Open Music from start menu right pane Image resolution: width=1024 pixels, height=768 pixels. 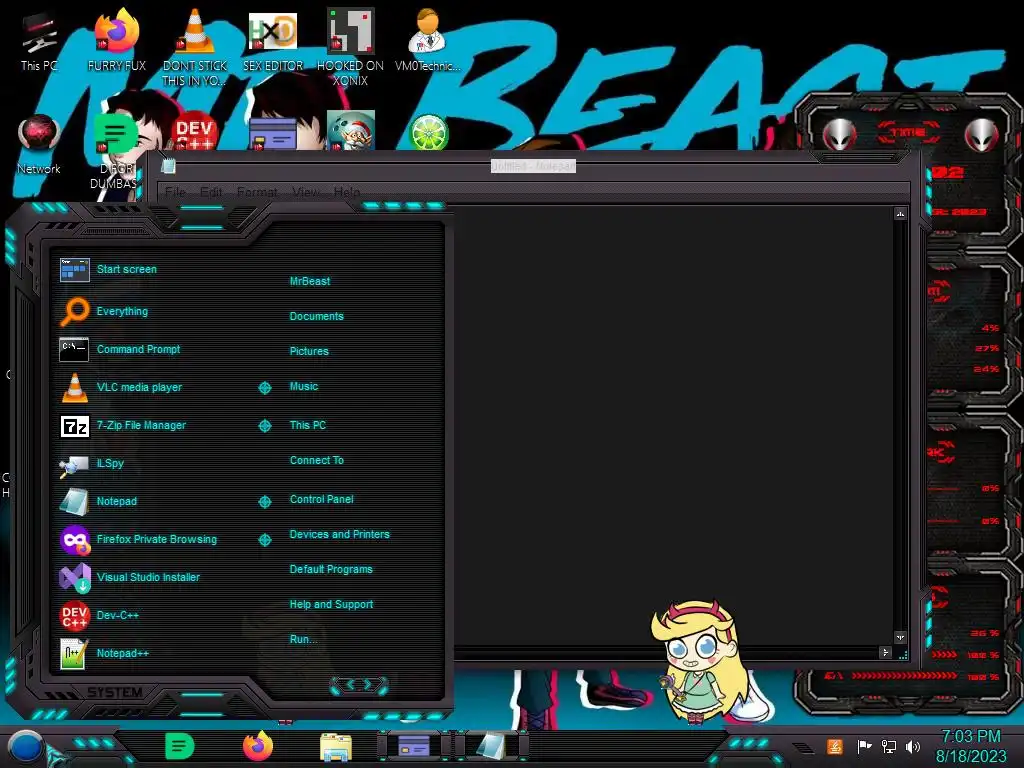[304, 387]
